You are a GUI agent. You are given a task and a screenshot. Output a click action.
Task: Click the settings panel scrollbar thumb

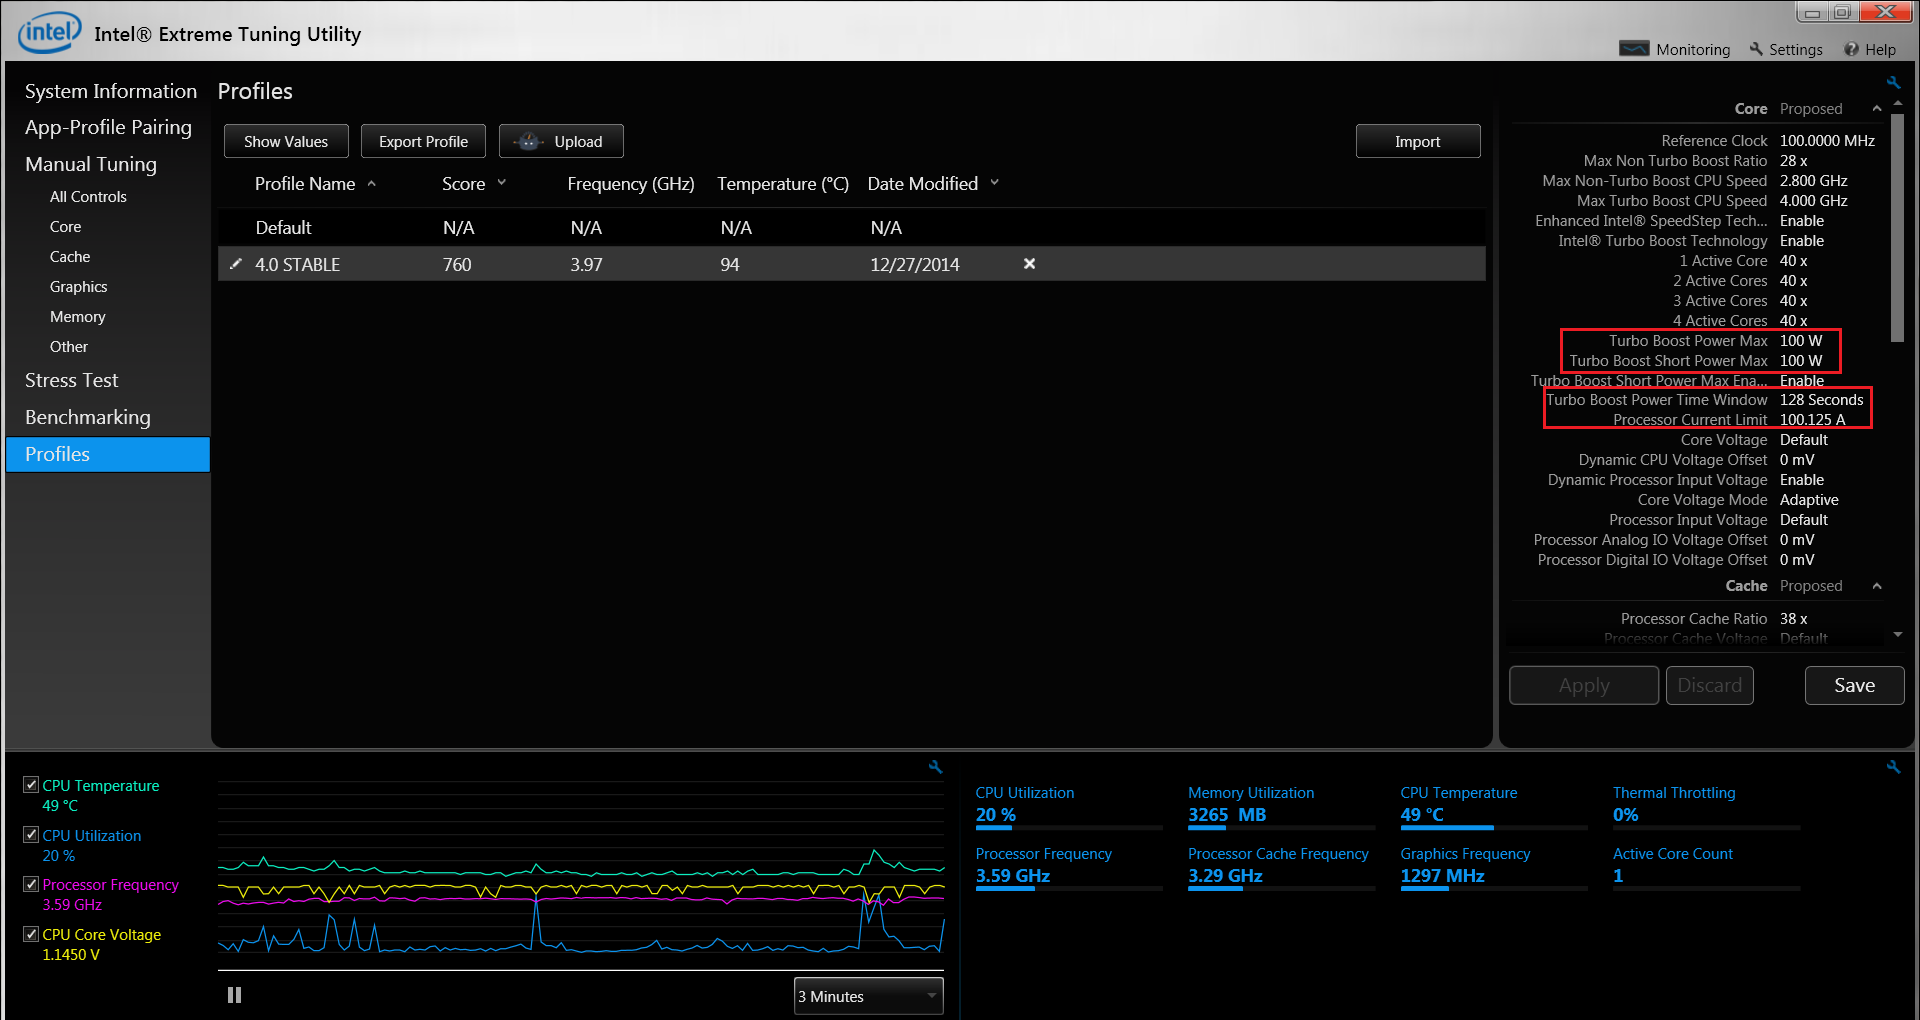[x=1898, y=228]
